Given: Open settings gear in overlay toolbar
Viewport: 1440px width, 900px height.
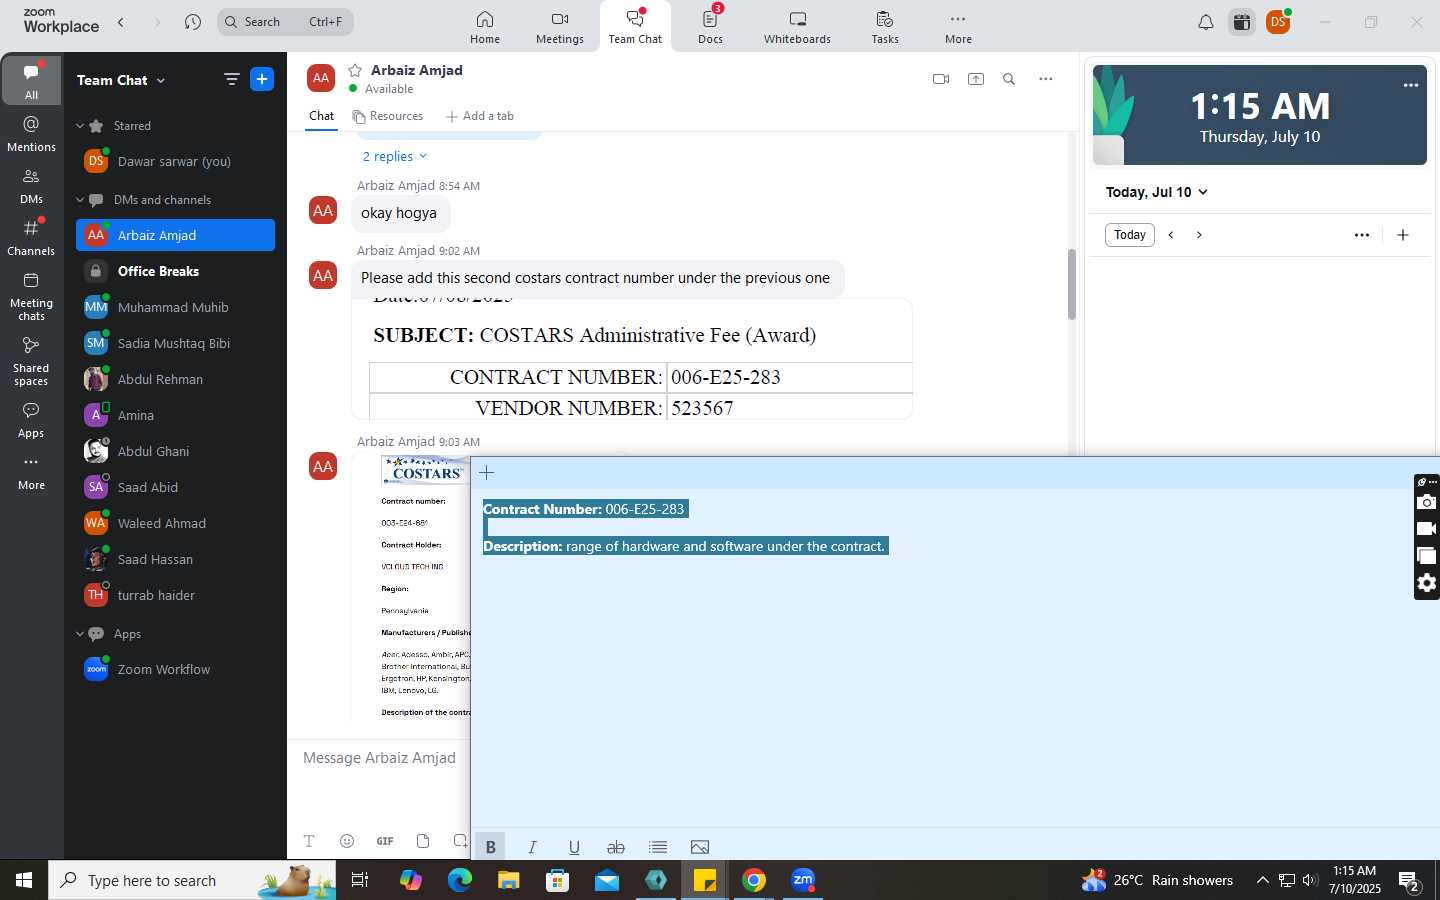Looking at the screenshot, I should (x=1427, y=583).
